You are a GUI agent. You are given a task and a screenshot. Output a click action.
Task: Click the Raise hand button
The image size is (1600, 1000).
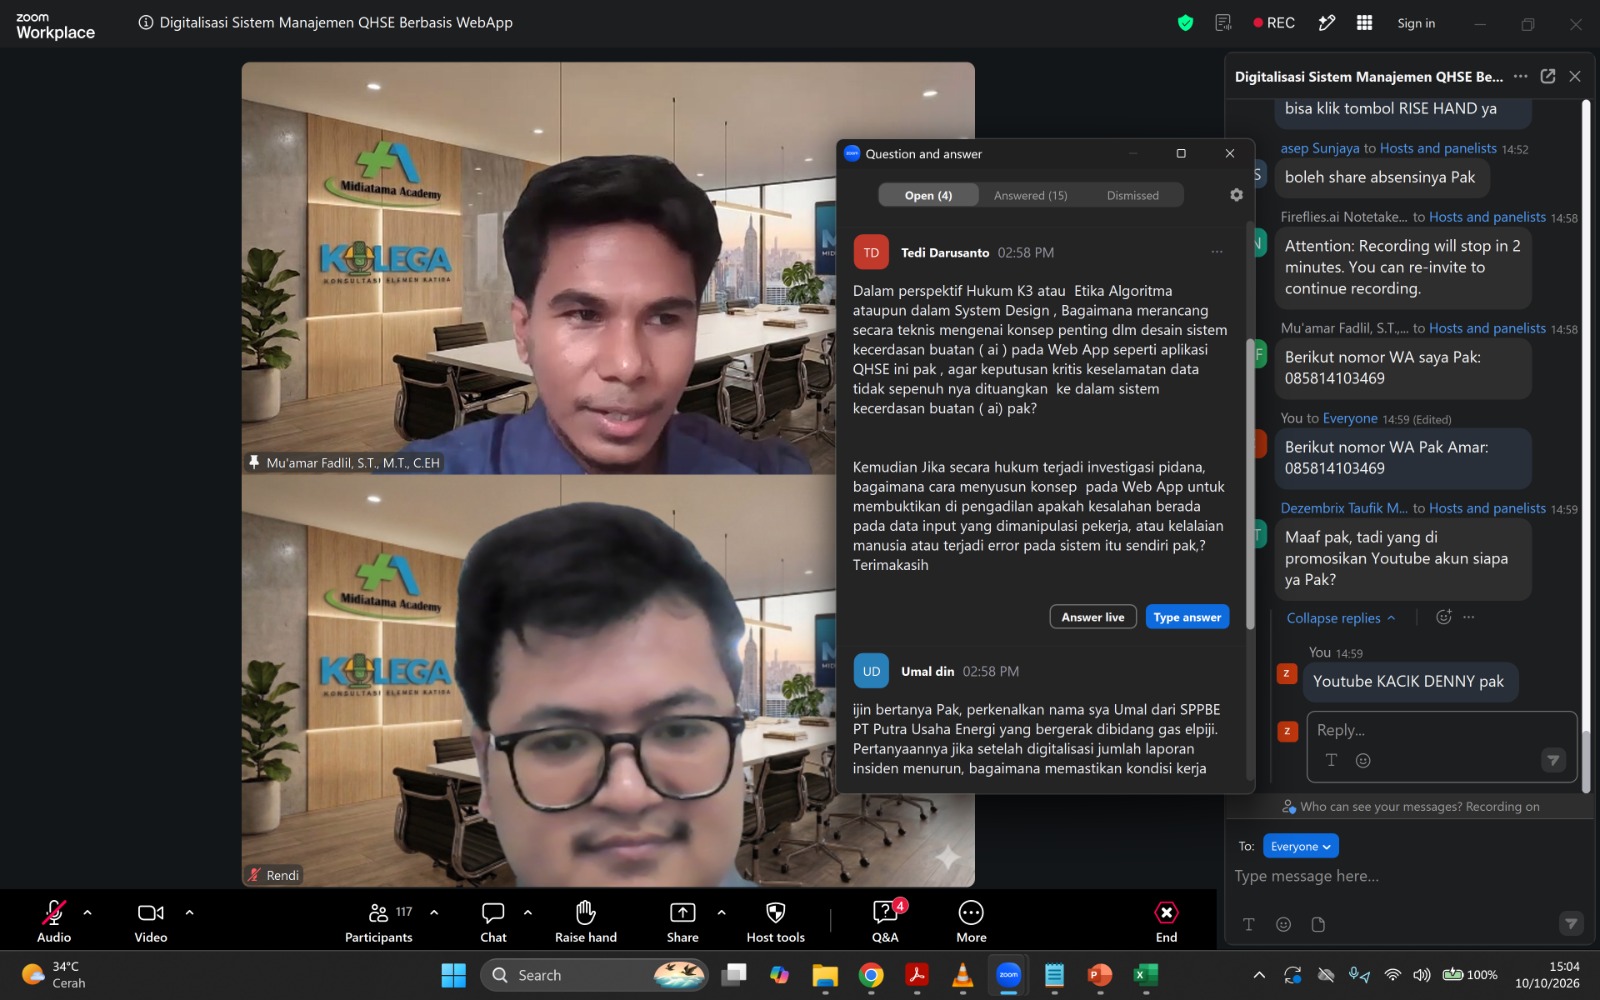(x=586, y=920)
